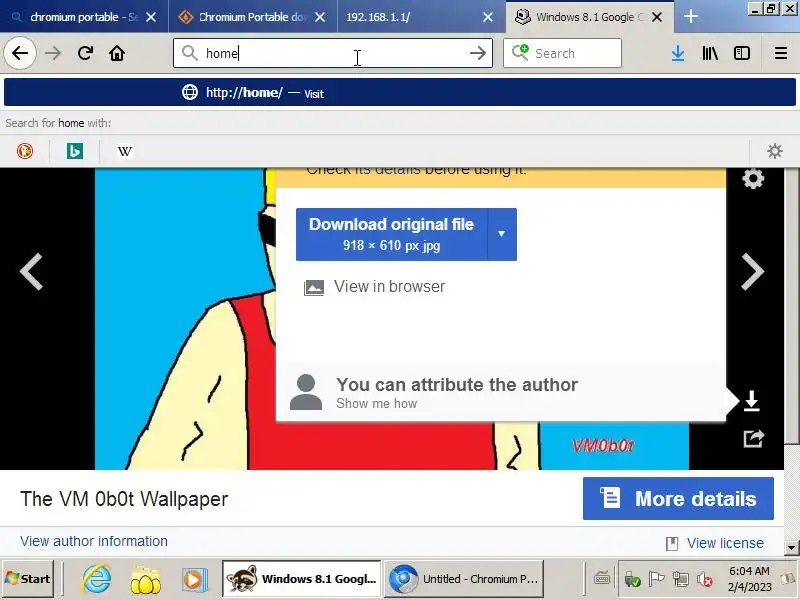Go back to the previous page
This screenshot has width=800, height=600.
coord(20,53)
